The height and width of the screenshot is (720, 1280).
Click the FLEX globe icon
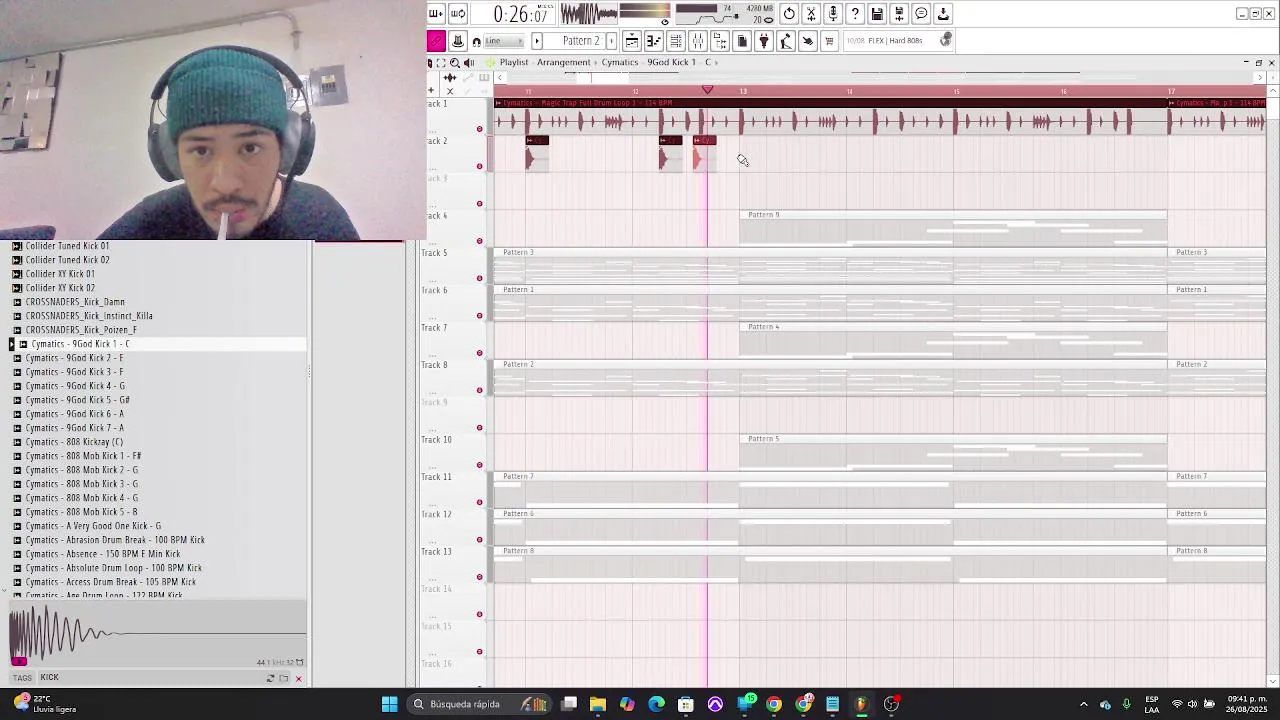coord(946,40)
